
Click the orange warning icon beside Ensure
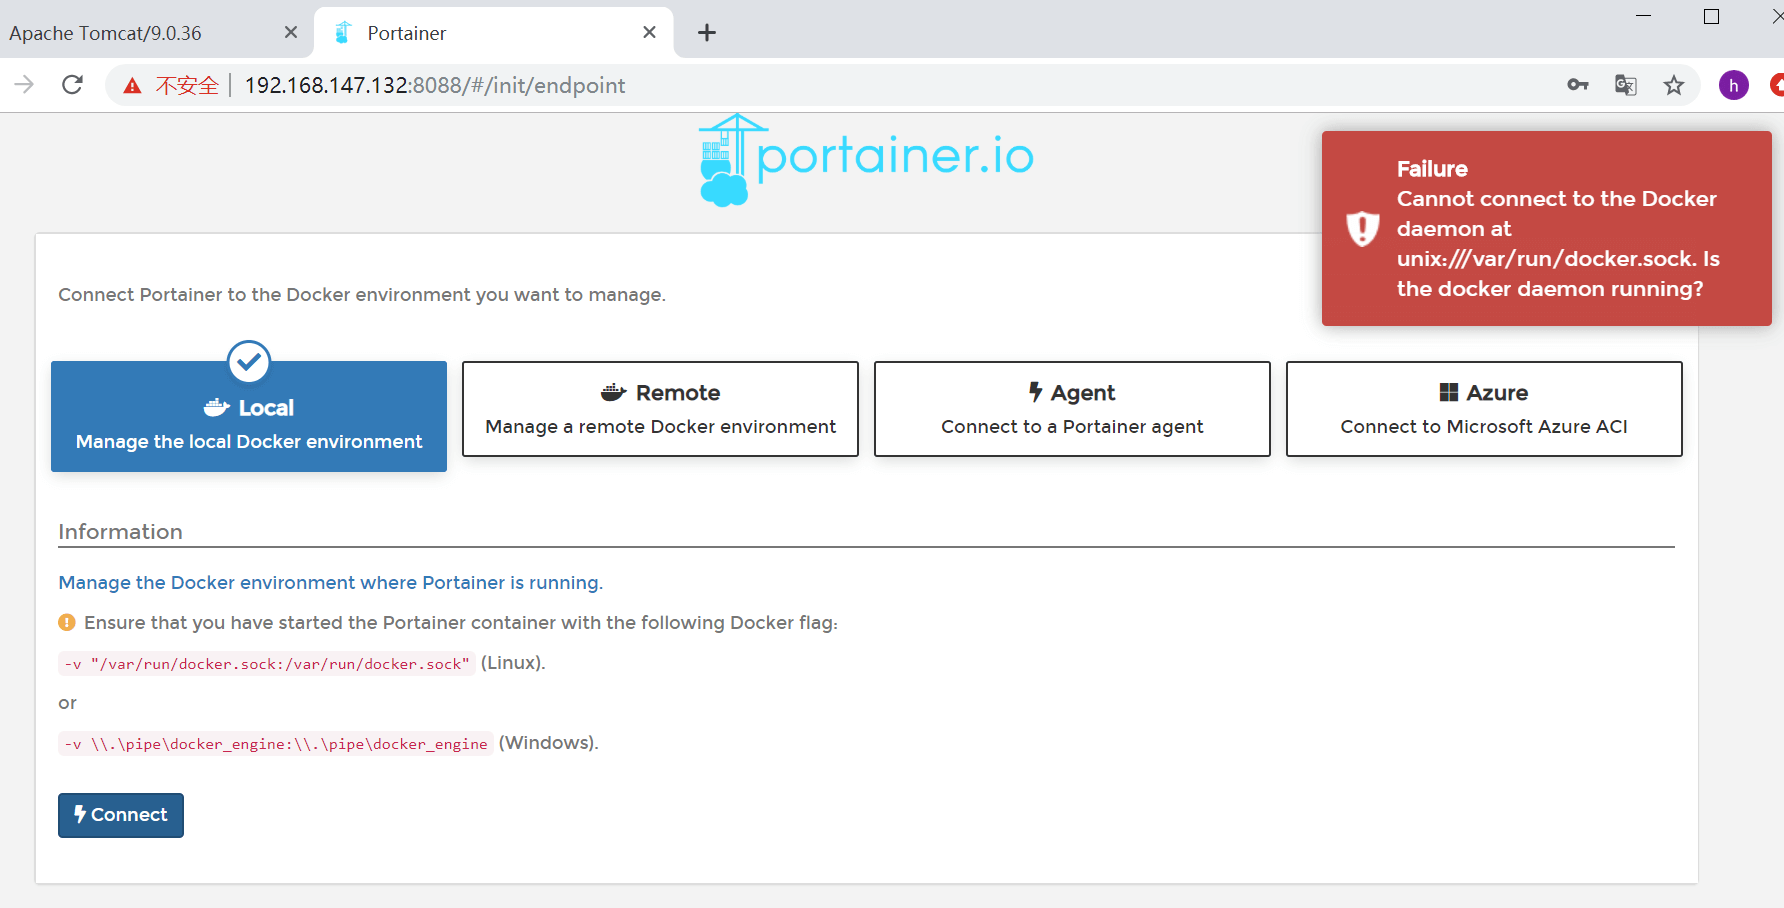pyautogui.click(x=67, y=622)
